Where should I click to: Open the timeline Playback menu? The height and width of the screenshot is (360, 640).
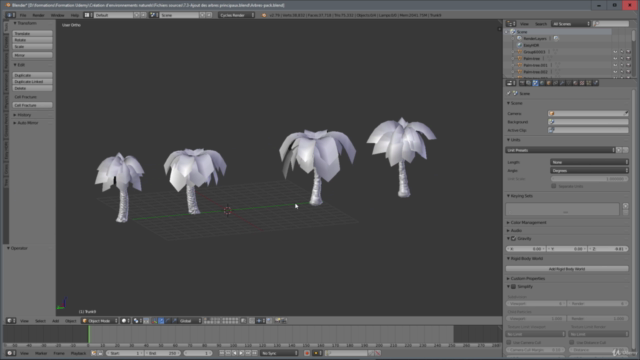(x=78, y=353)
